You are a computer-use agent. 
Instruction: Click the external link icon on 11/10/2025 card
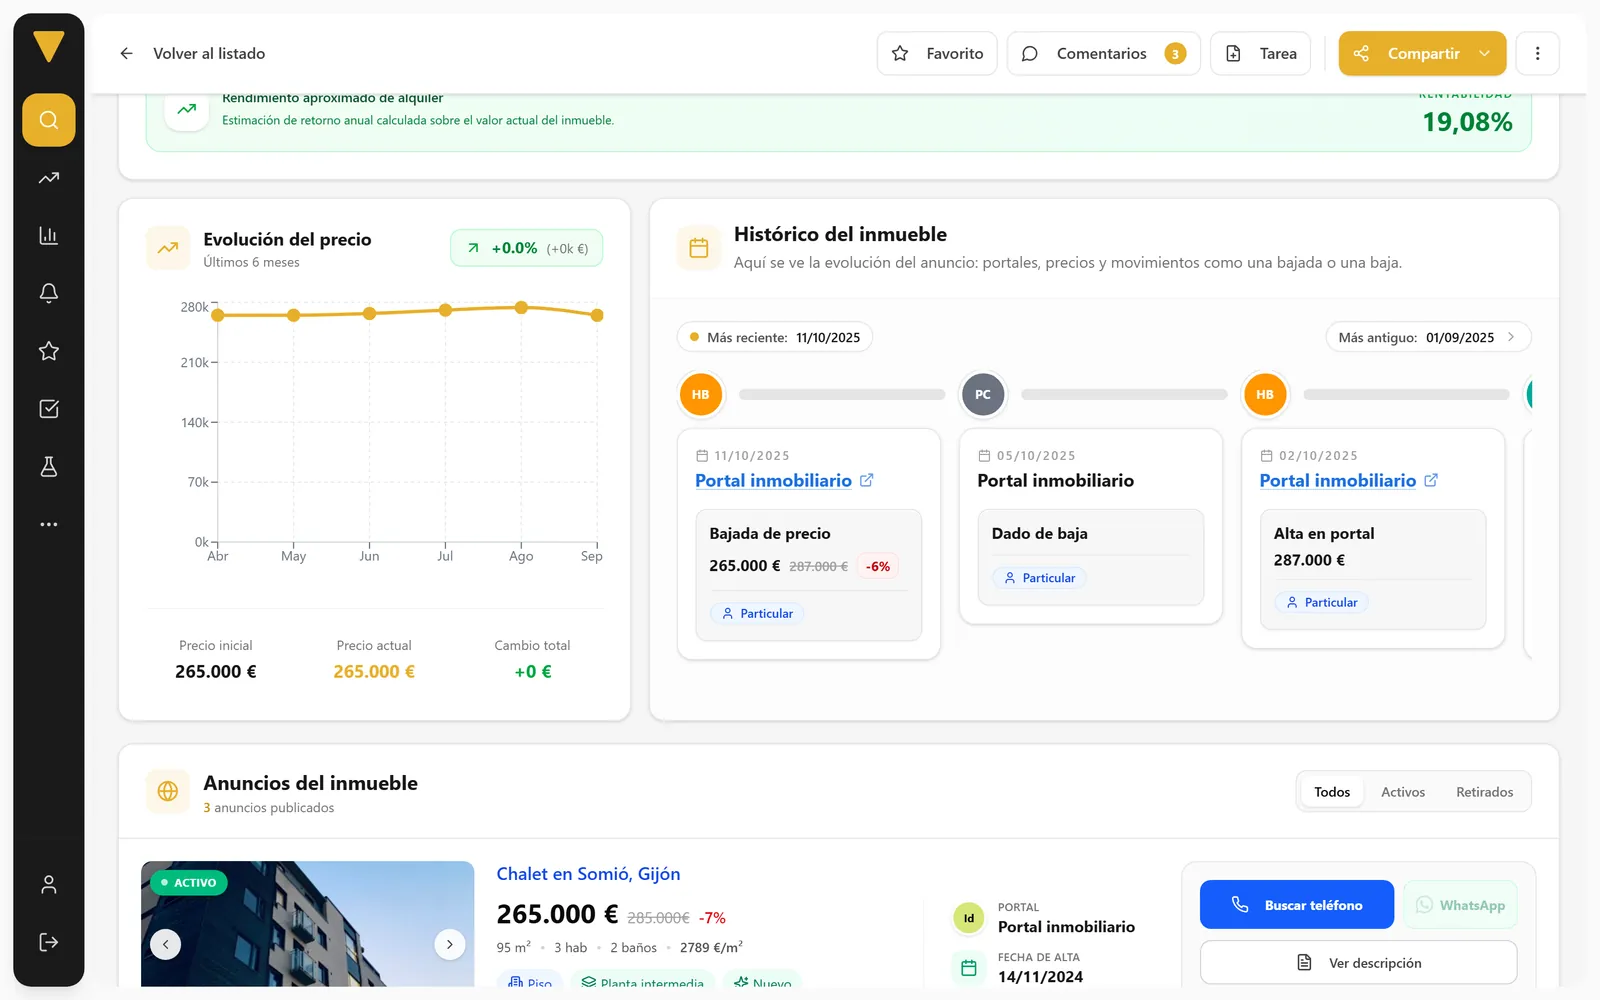pyautogui.click(x=867, y=481)
